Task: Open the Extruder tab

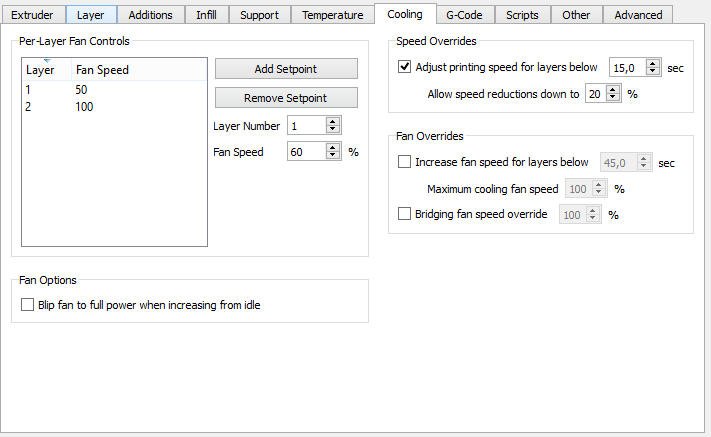Action: point(32,15)
